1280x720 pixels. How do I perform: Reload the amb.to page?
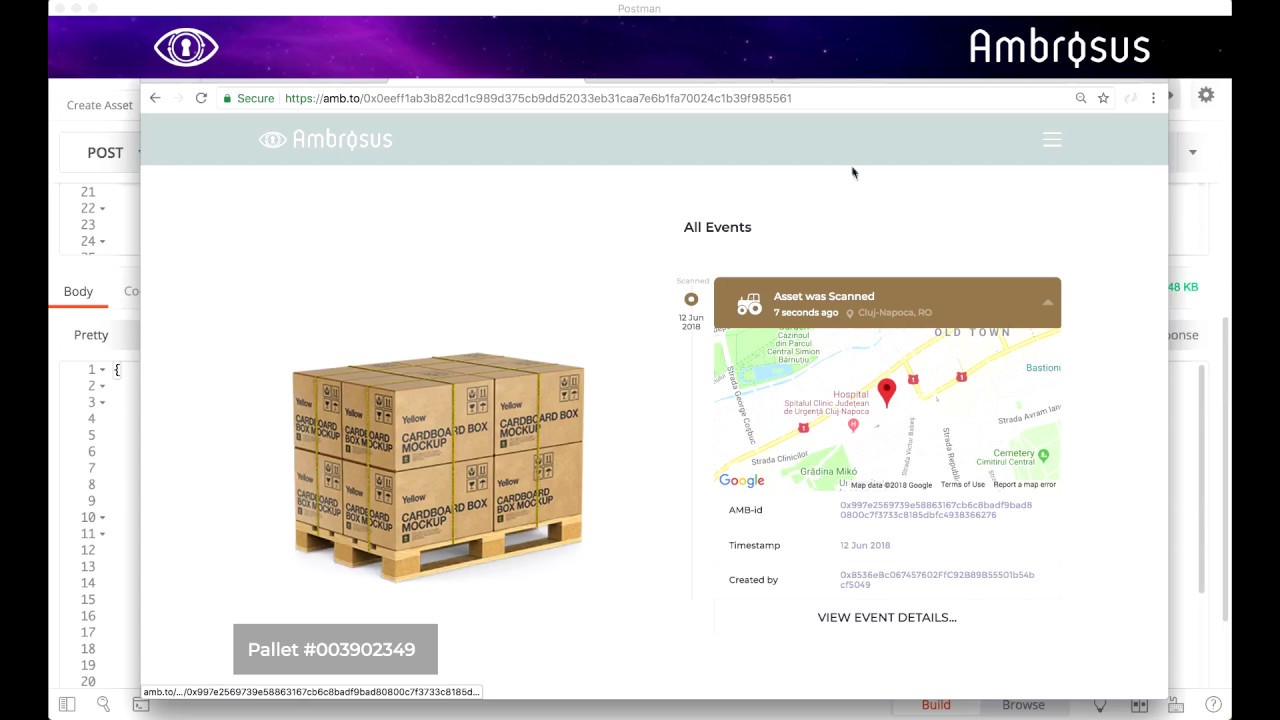coord(201,98)
